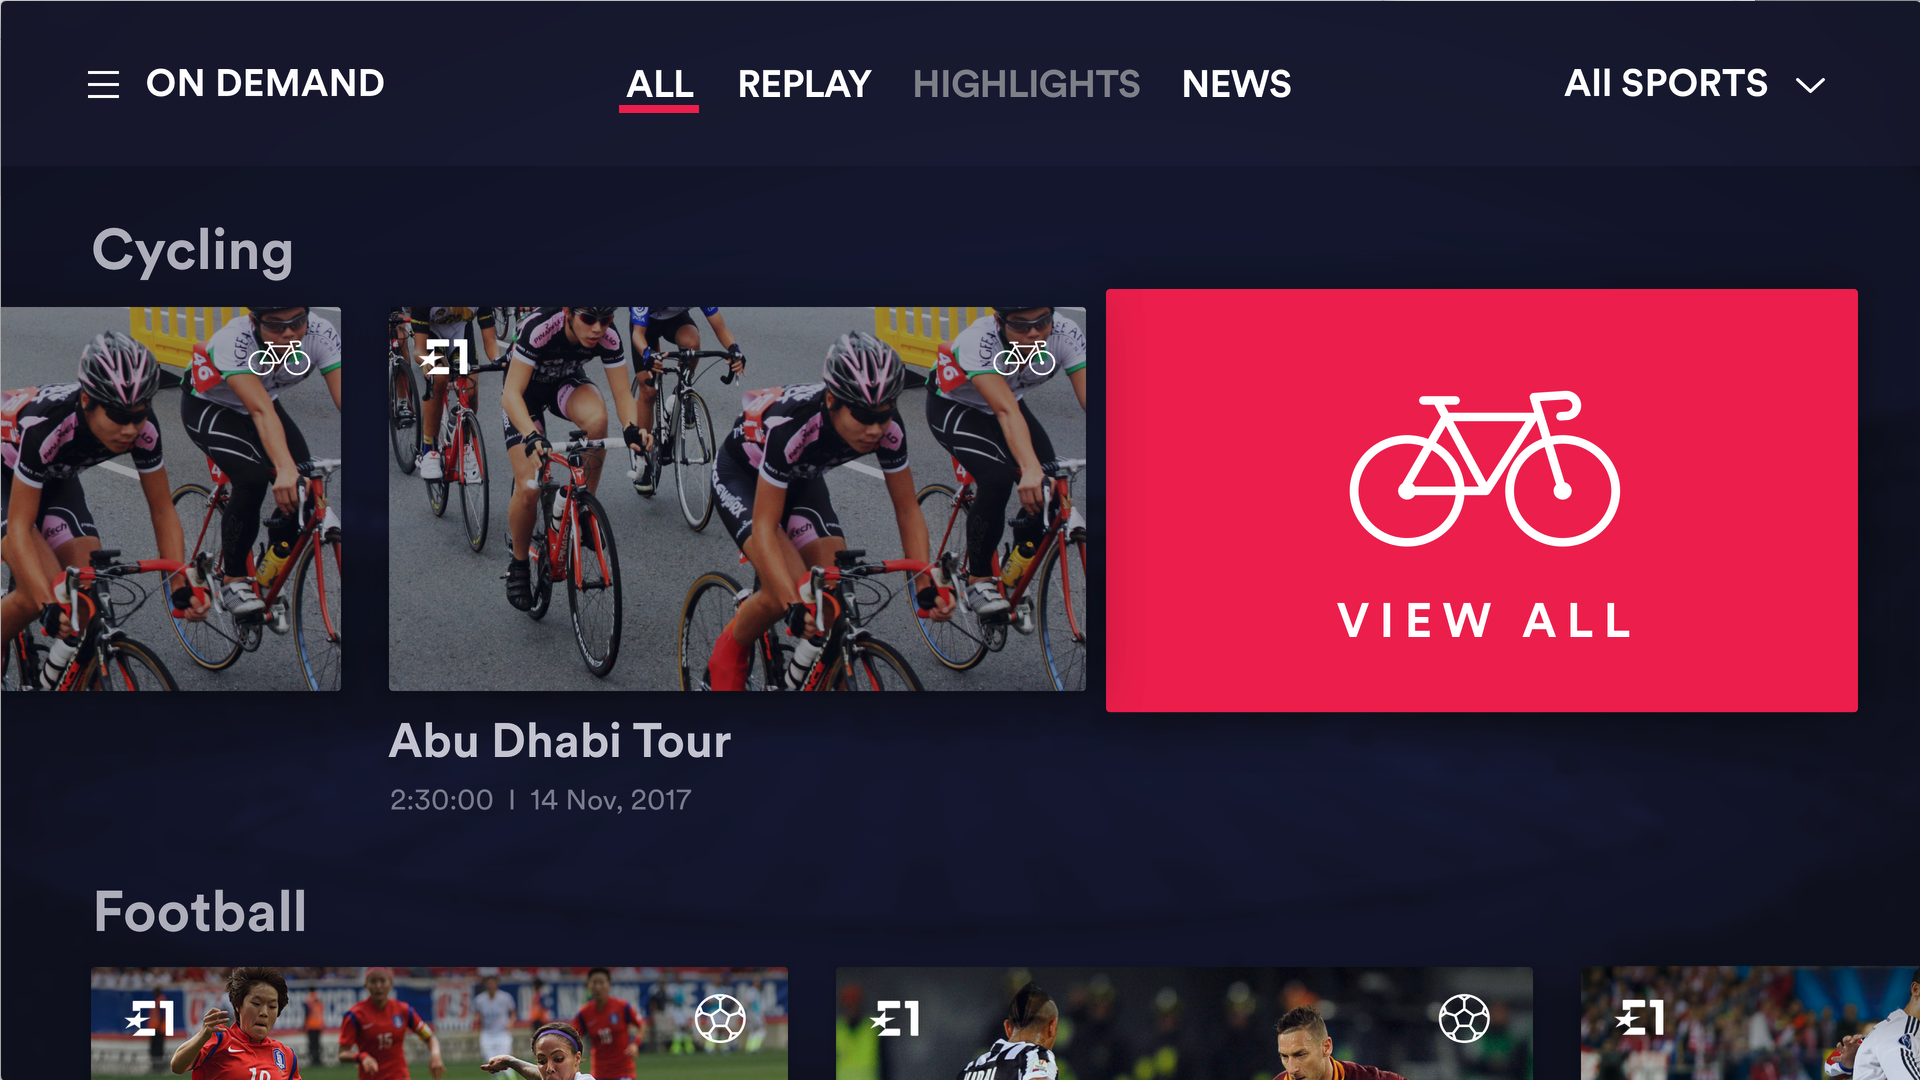This screenshot has height=1080, width=1920.
Task: Click E1 logo on first football thumbnail
Action: tap(150, 1019)
